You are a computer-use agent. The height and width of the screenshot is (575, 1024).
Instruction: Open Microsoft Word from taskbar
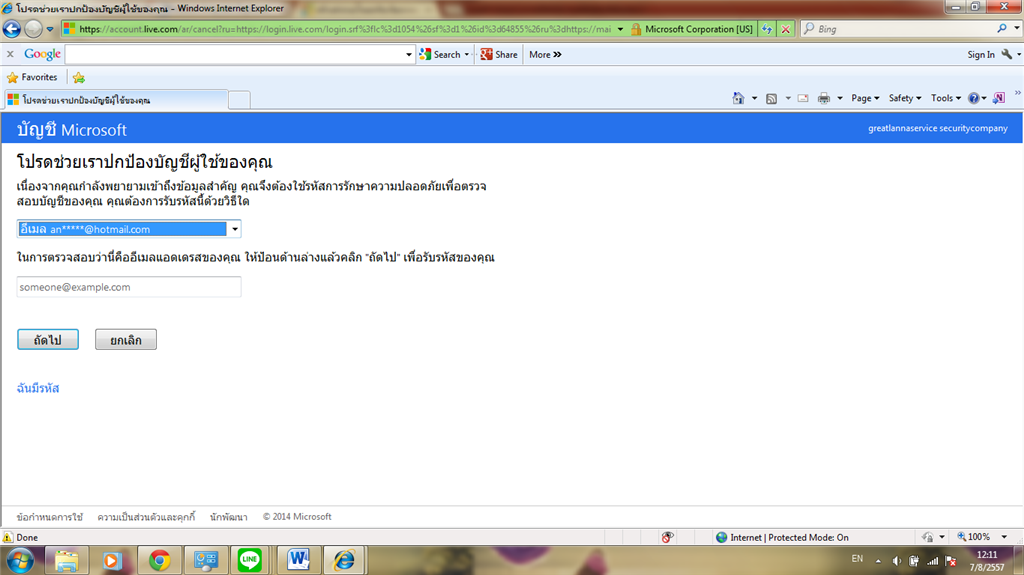tap(298, 560)
